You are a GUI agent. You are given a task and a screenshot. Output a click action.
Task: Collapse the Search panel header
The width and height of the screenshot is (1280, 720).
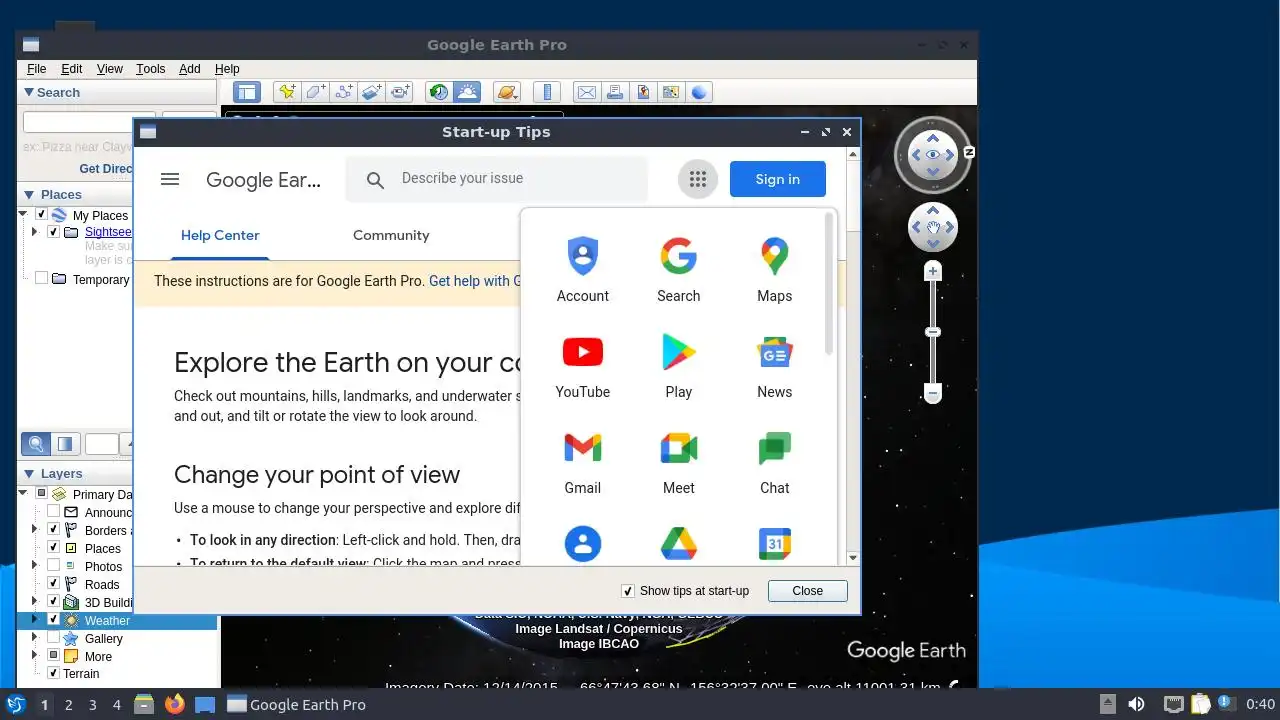point(117,92)
